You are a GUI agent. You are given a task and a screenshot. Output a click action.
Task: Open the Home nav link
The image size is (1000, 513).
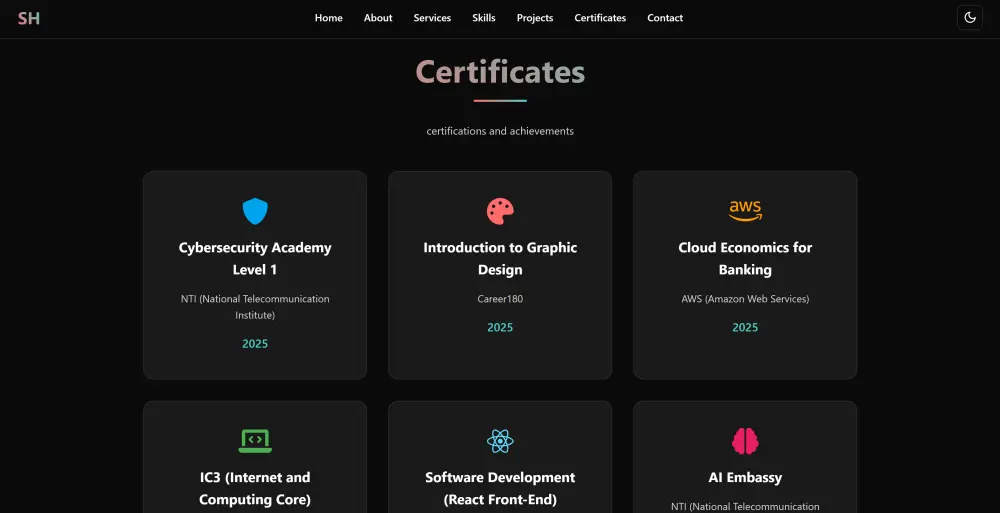(x=328, y=18)
